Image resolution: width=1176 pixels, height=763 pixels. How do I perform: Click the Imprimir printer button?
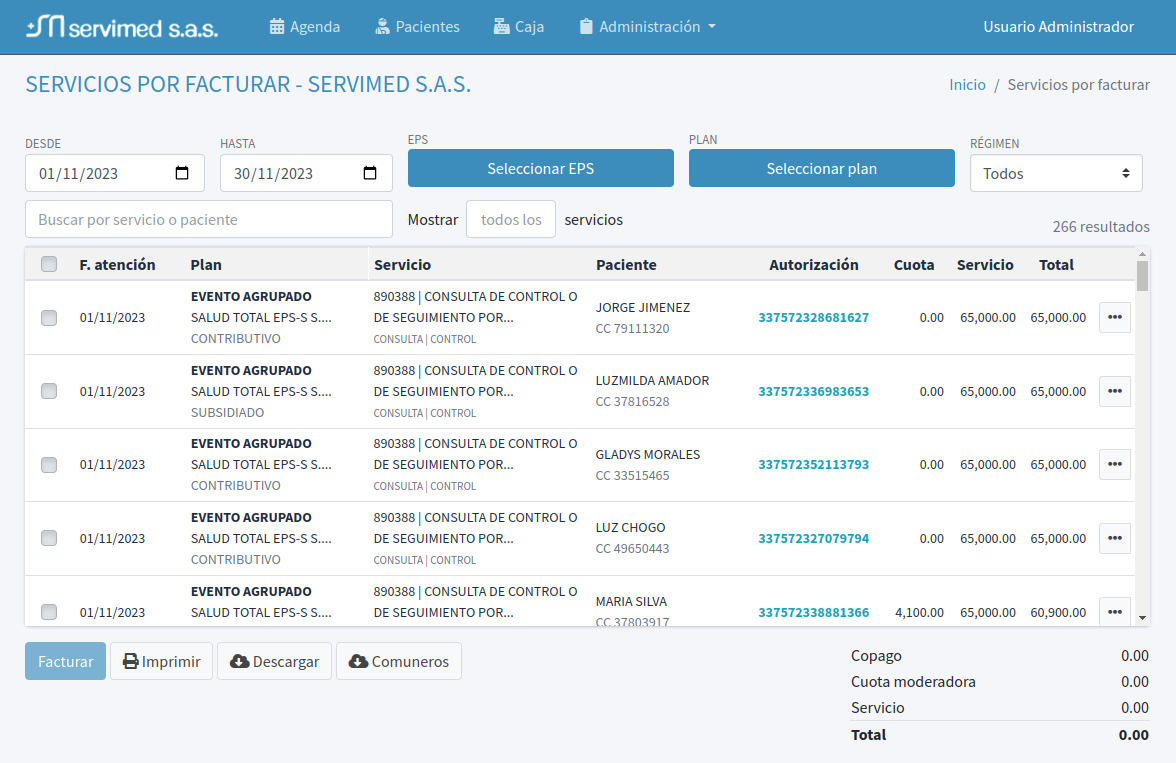pyautogui.click(x=161, y=661)
